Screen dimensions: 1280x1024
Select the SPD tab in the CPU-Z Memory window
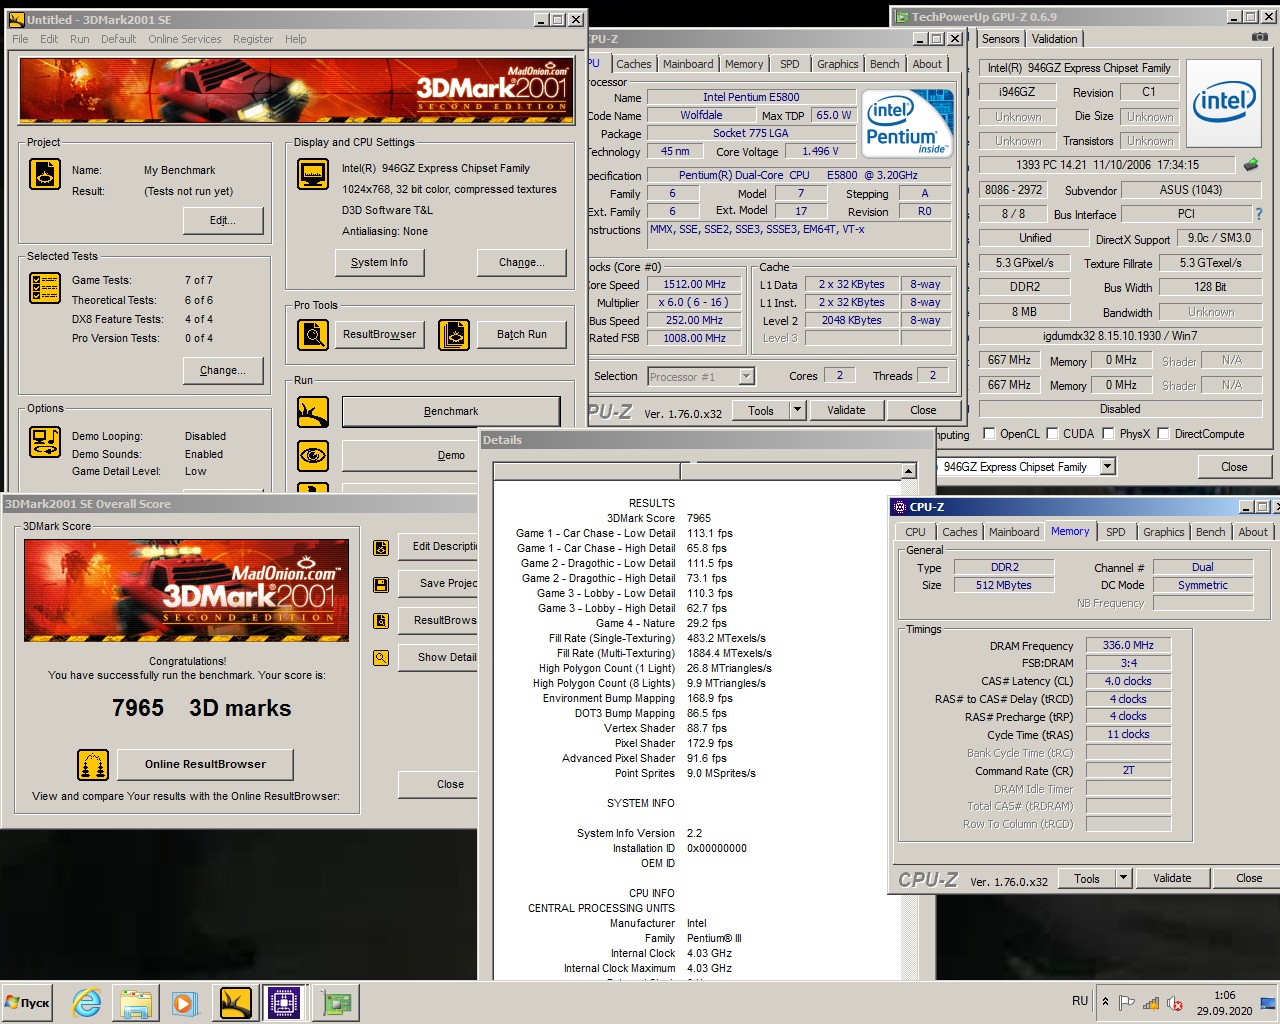point(1116,532)
